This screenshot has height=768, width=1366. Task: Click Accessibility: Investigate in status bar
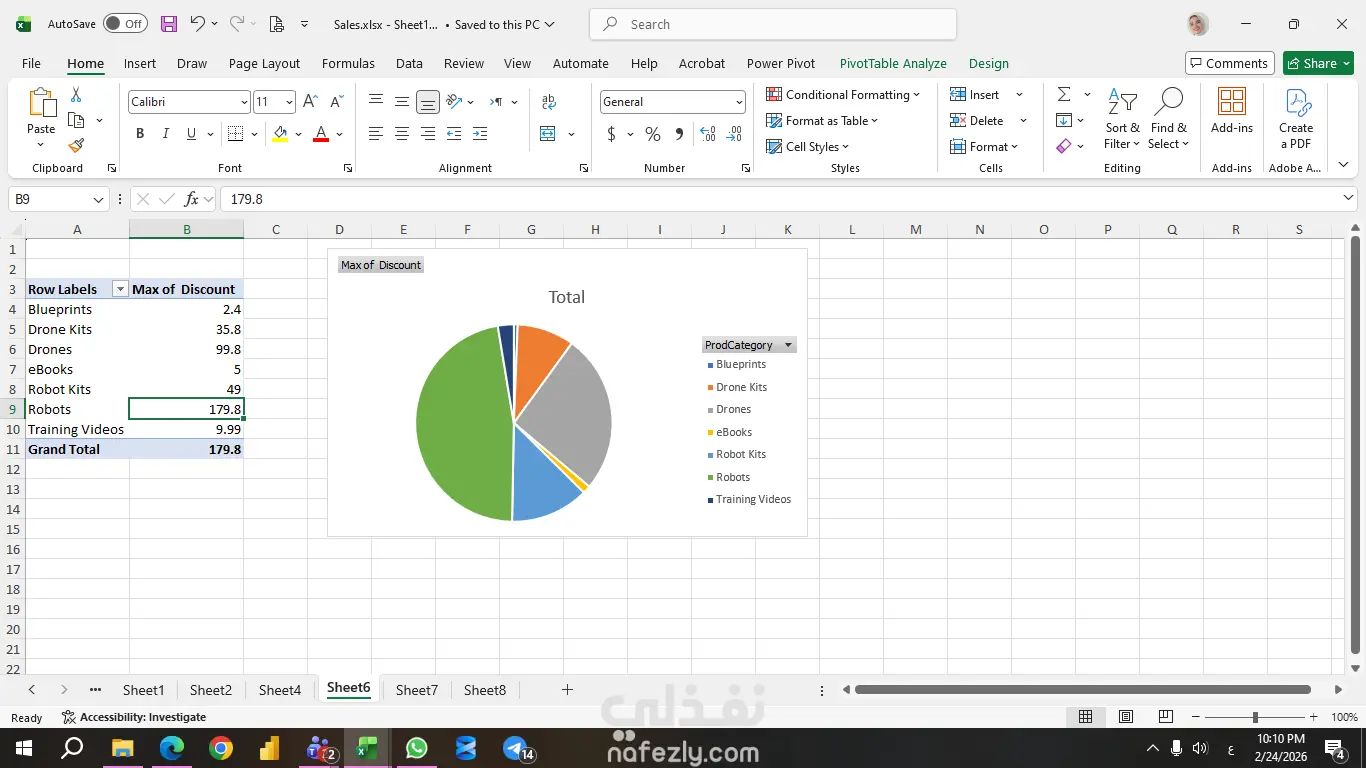coord(134,717)
